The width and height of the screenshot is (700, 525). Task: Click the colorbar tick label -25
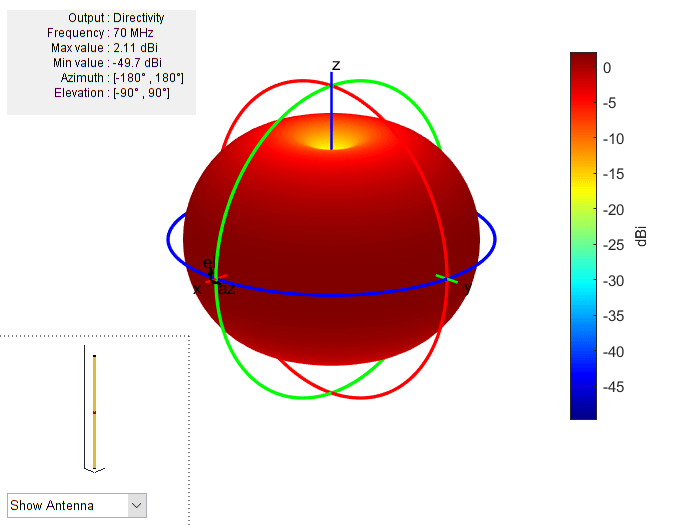point(613,245)
